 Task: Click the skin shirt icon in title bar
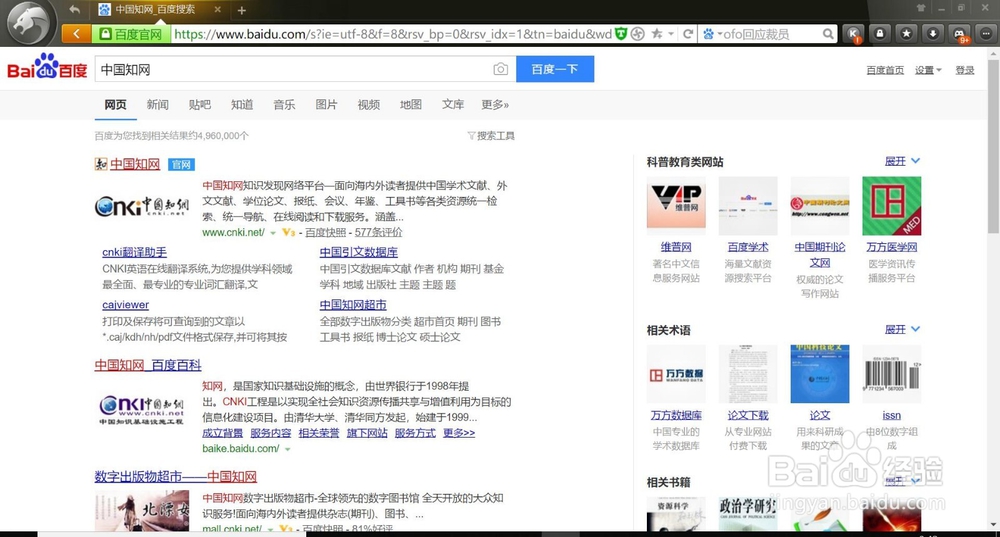coord(921,8)
